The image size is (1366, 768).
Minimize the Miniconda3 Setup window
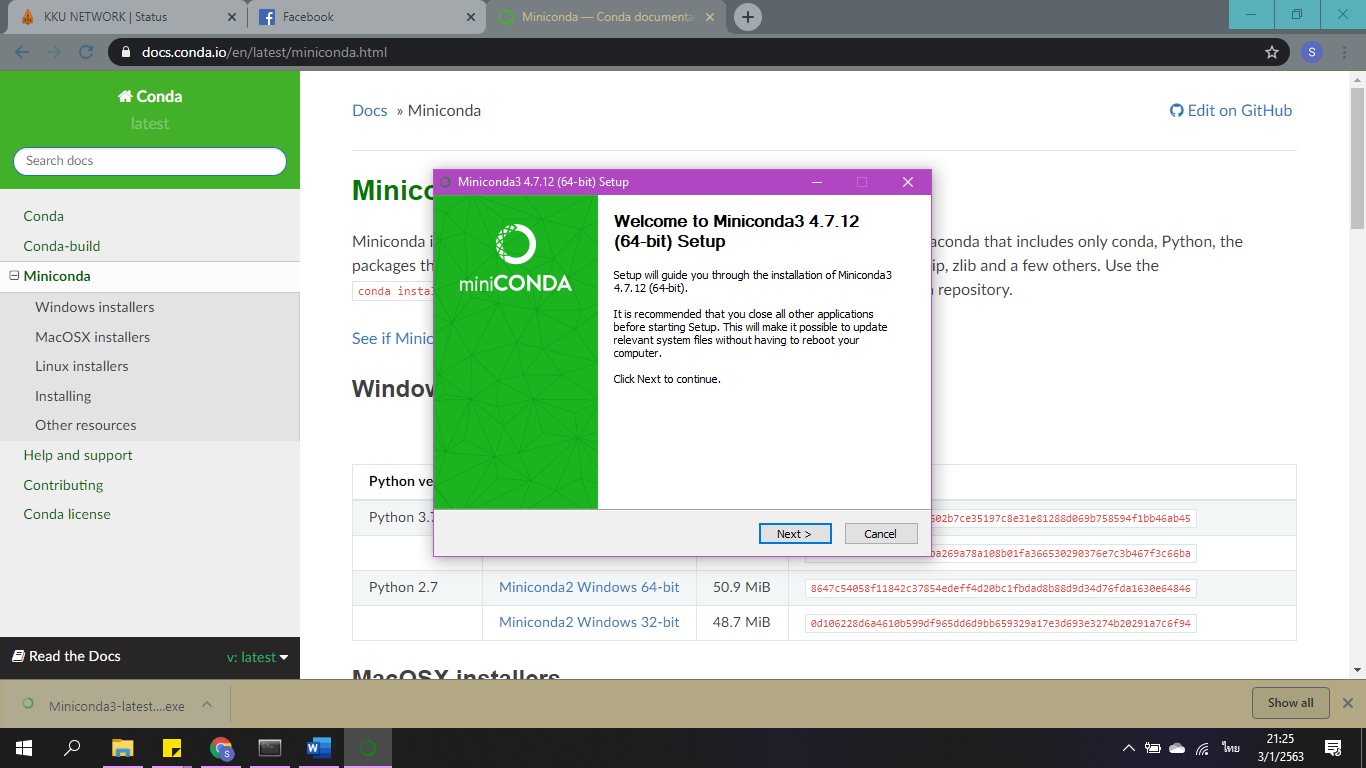tap(817, 182)
